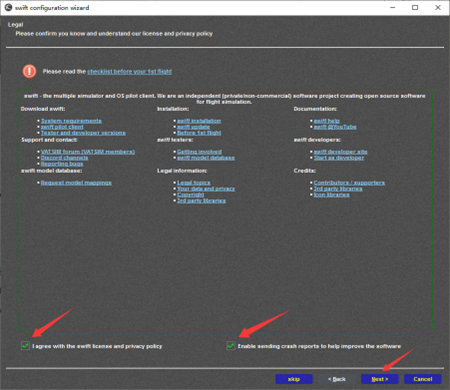Open the Contributors / supporters link
Viewport: 450px width, 390px height.
[x=349, y=183]
